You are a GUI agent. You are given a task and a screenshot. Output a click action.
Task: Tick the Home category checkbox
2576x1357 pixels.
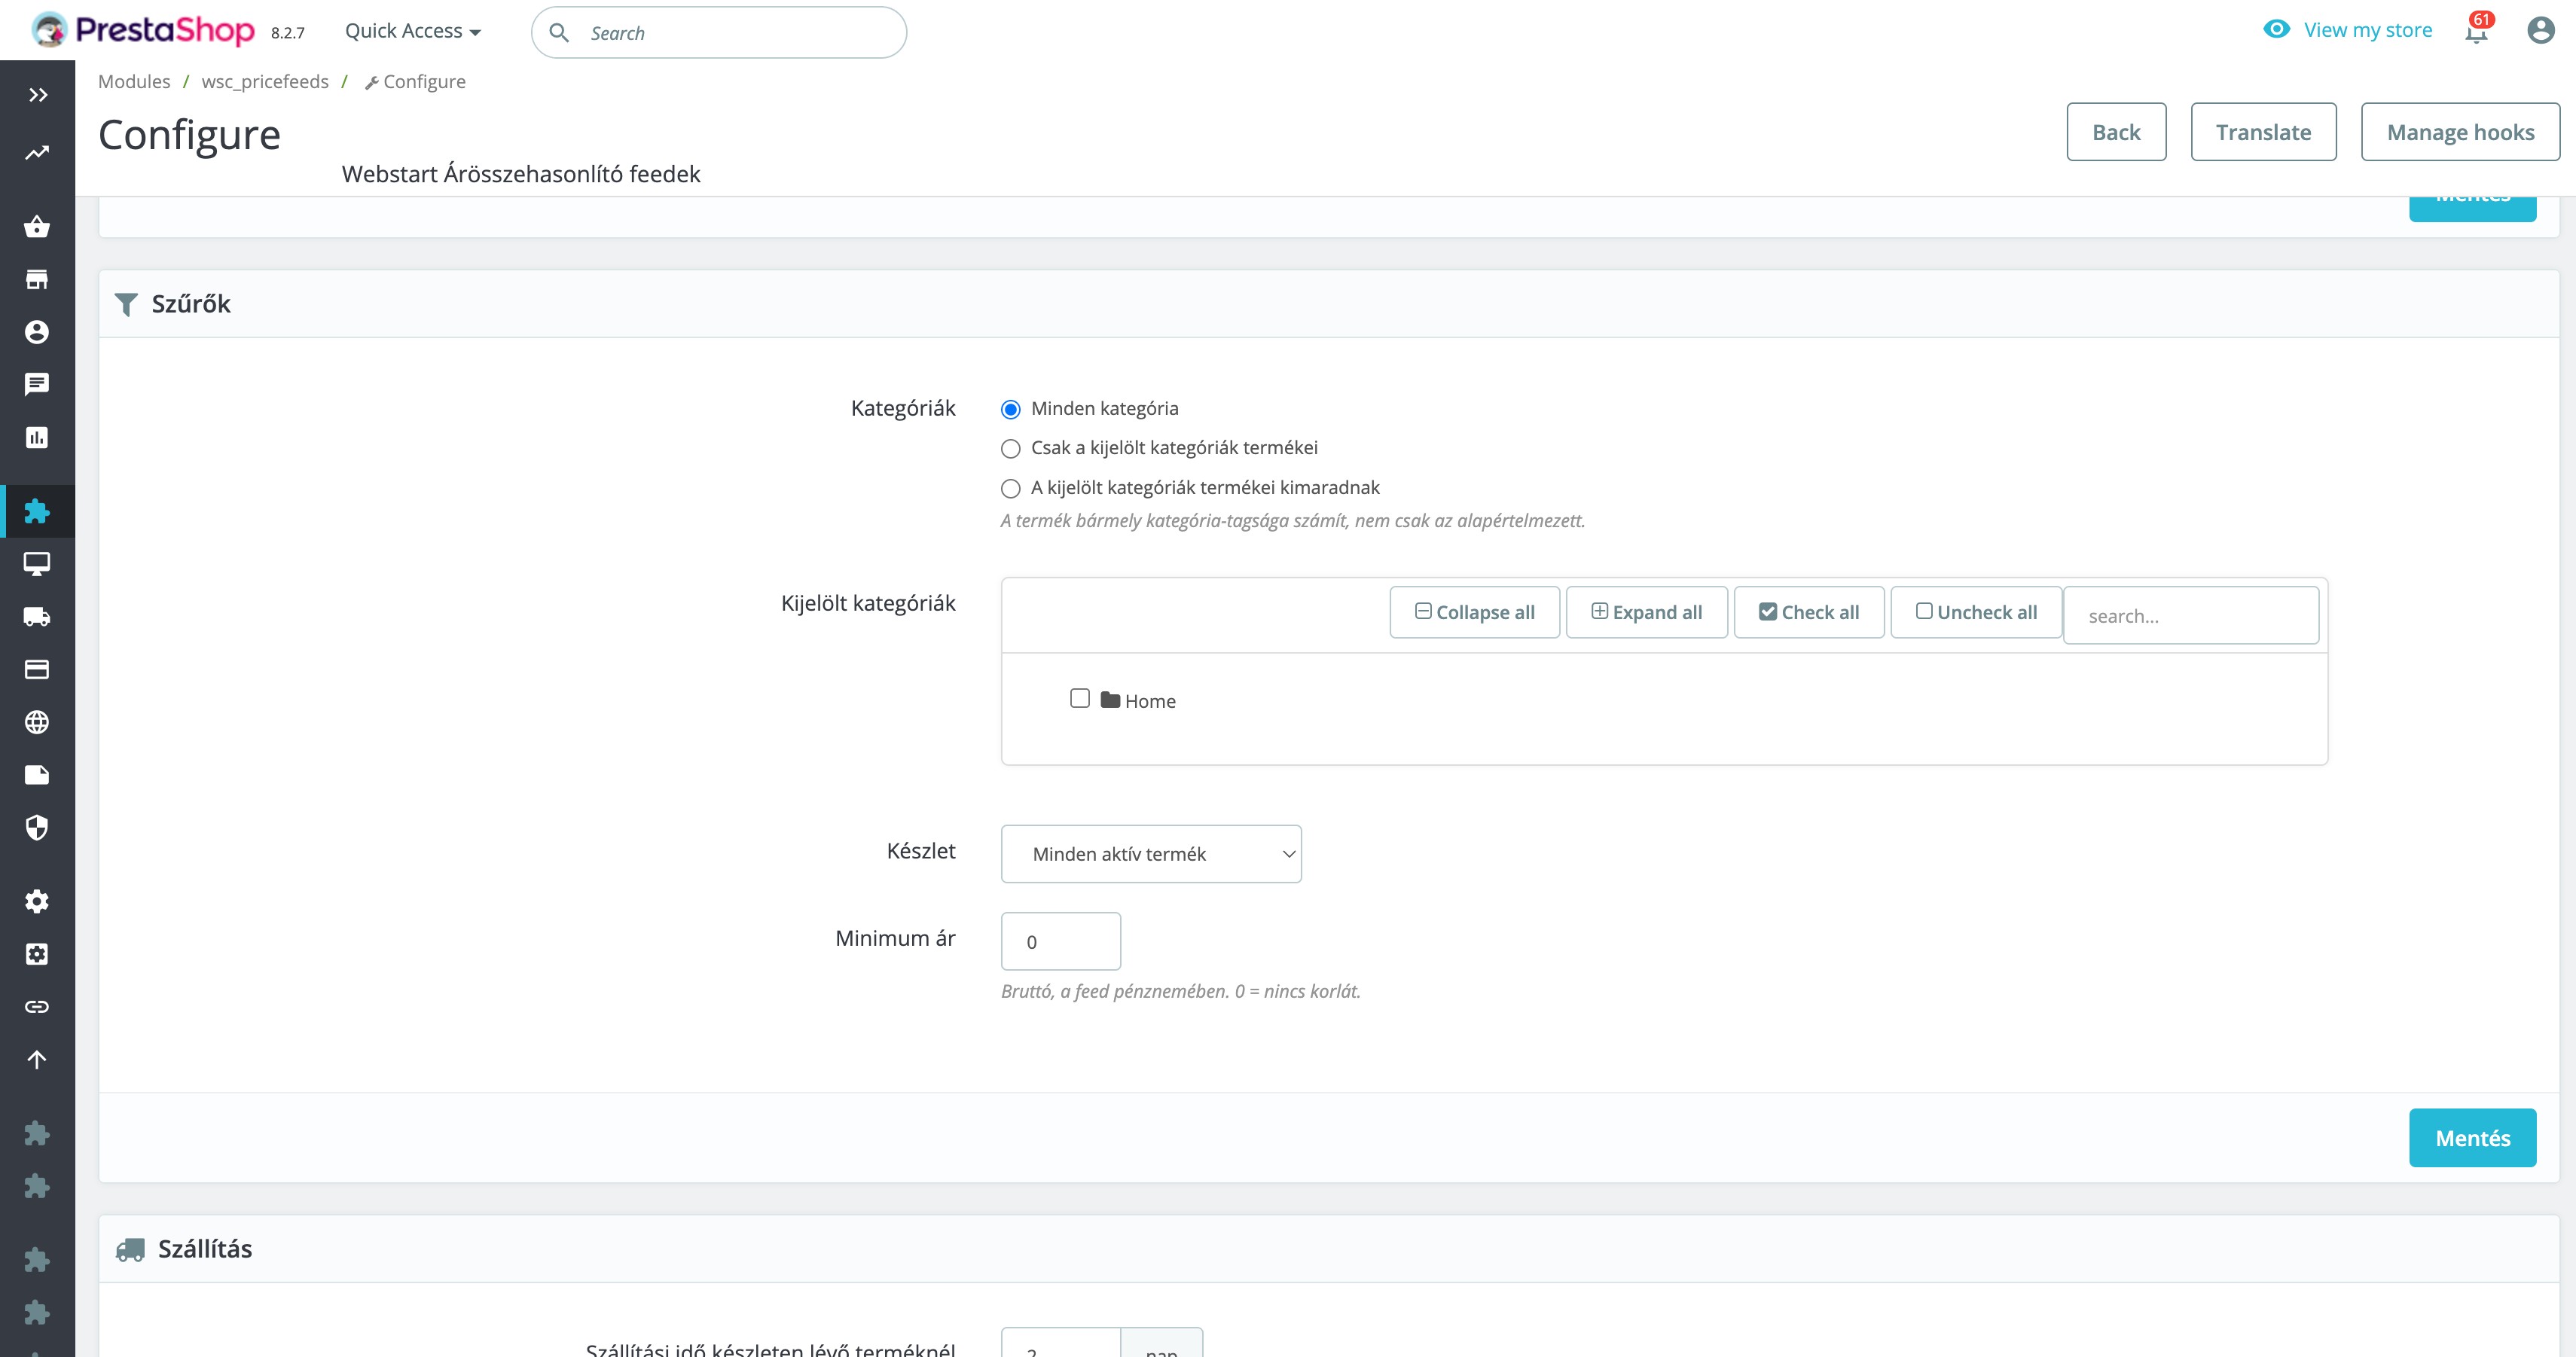1080,698
